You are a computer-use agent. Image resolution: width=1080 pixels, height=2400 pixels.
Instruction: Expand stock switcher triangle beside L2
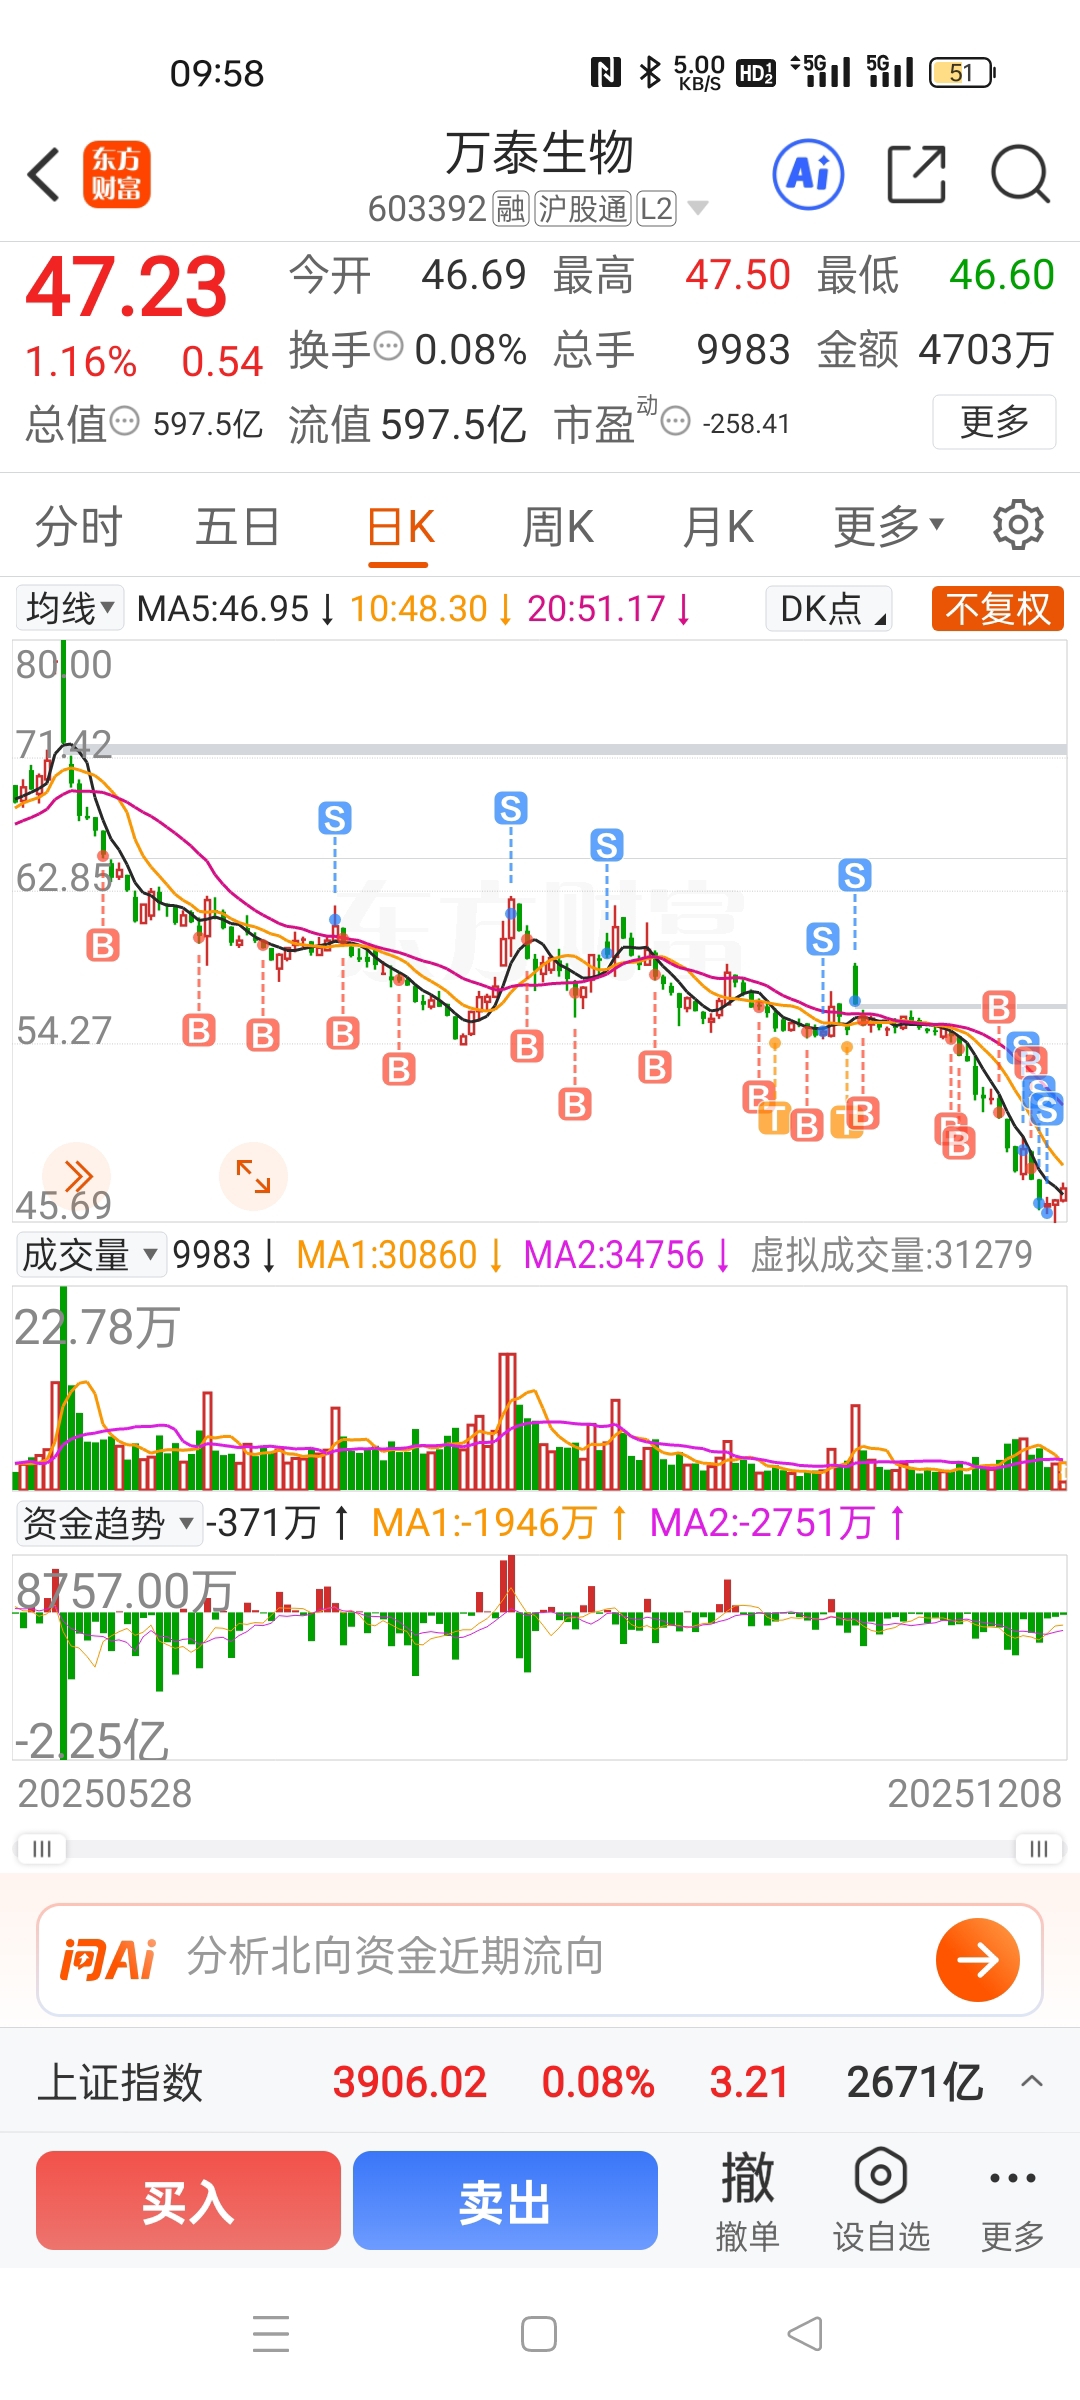pos(698,208)
